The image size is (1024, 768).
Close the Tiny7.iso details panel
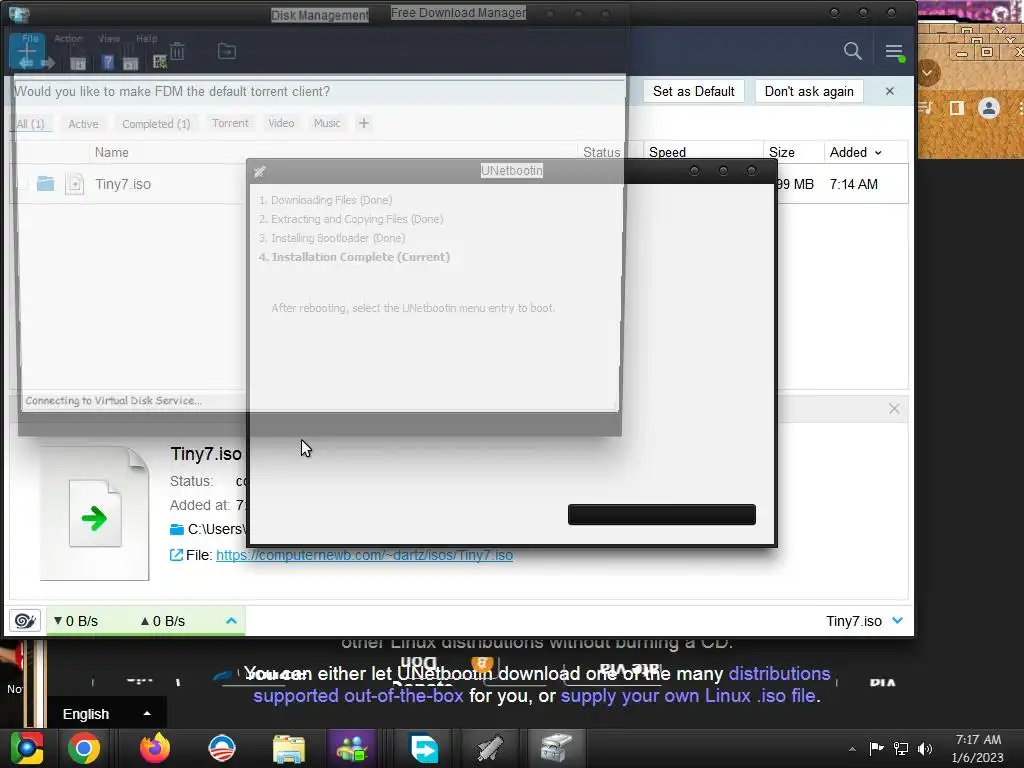click(894, 409)
